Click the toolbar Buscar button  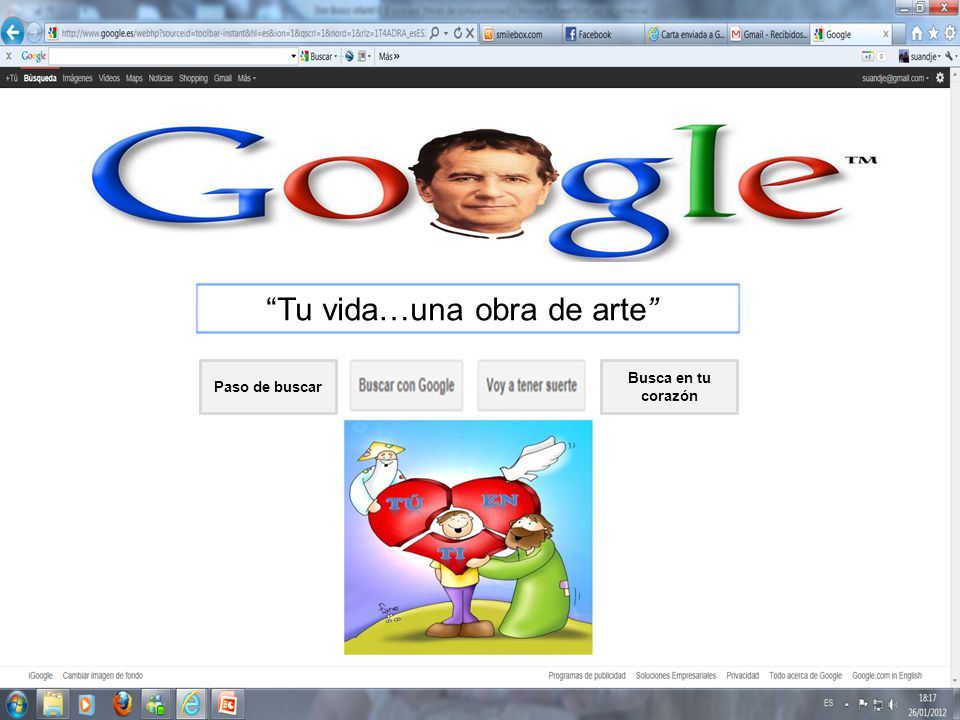(x=315, y=56)
